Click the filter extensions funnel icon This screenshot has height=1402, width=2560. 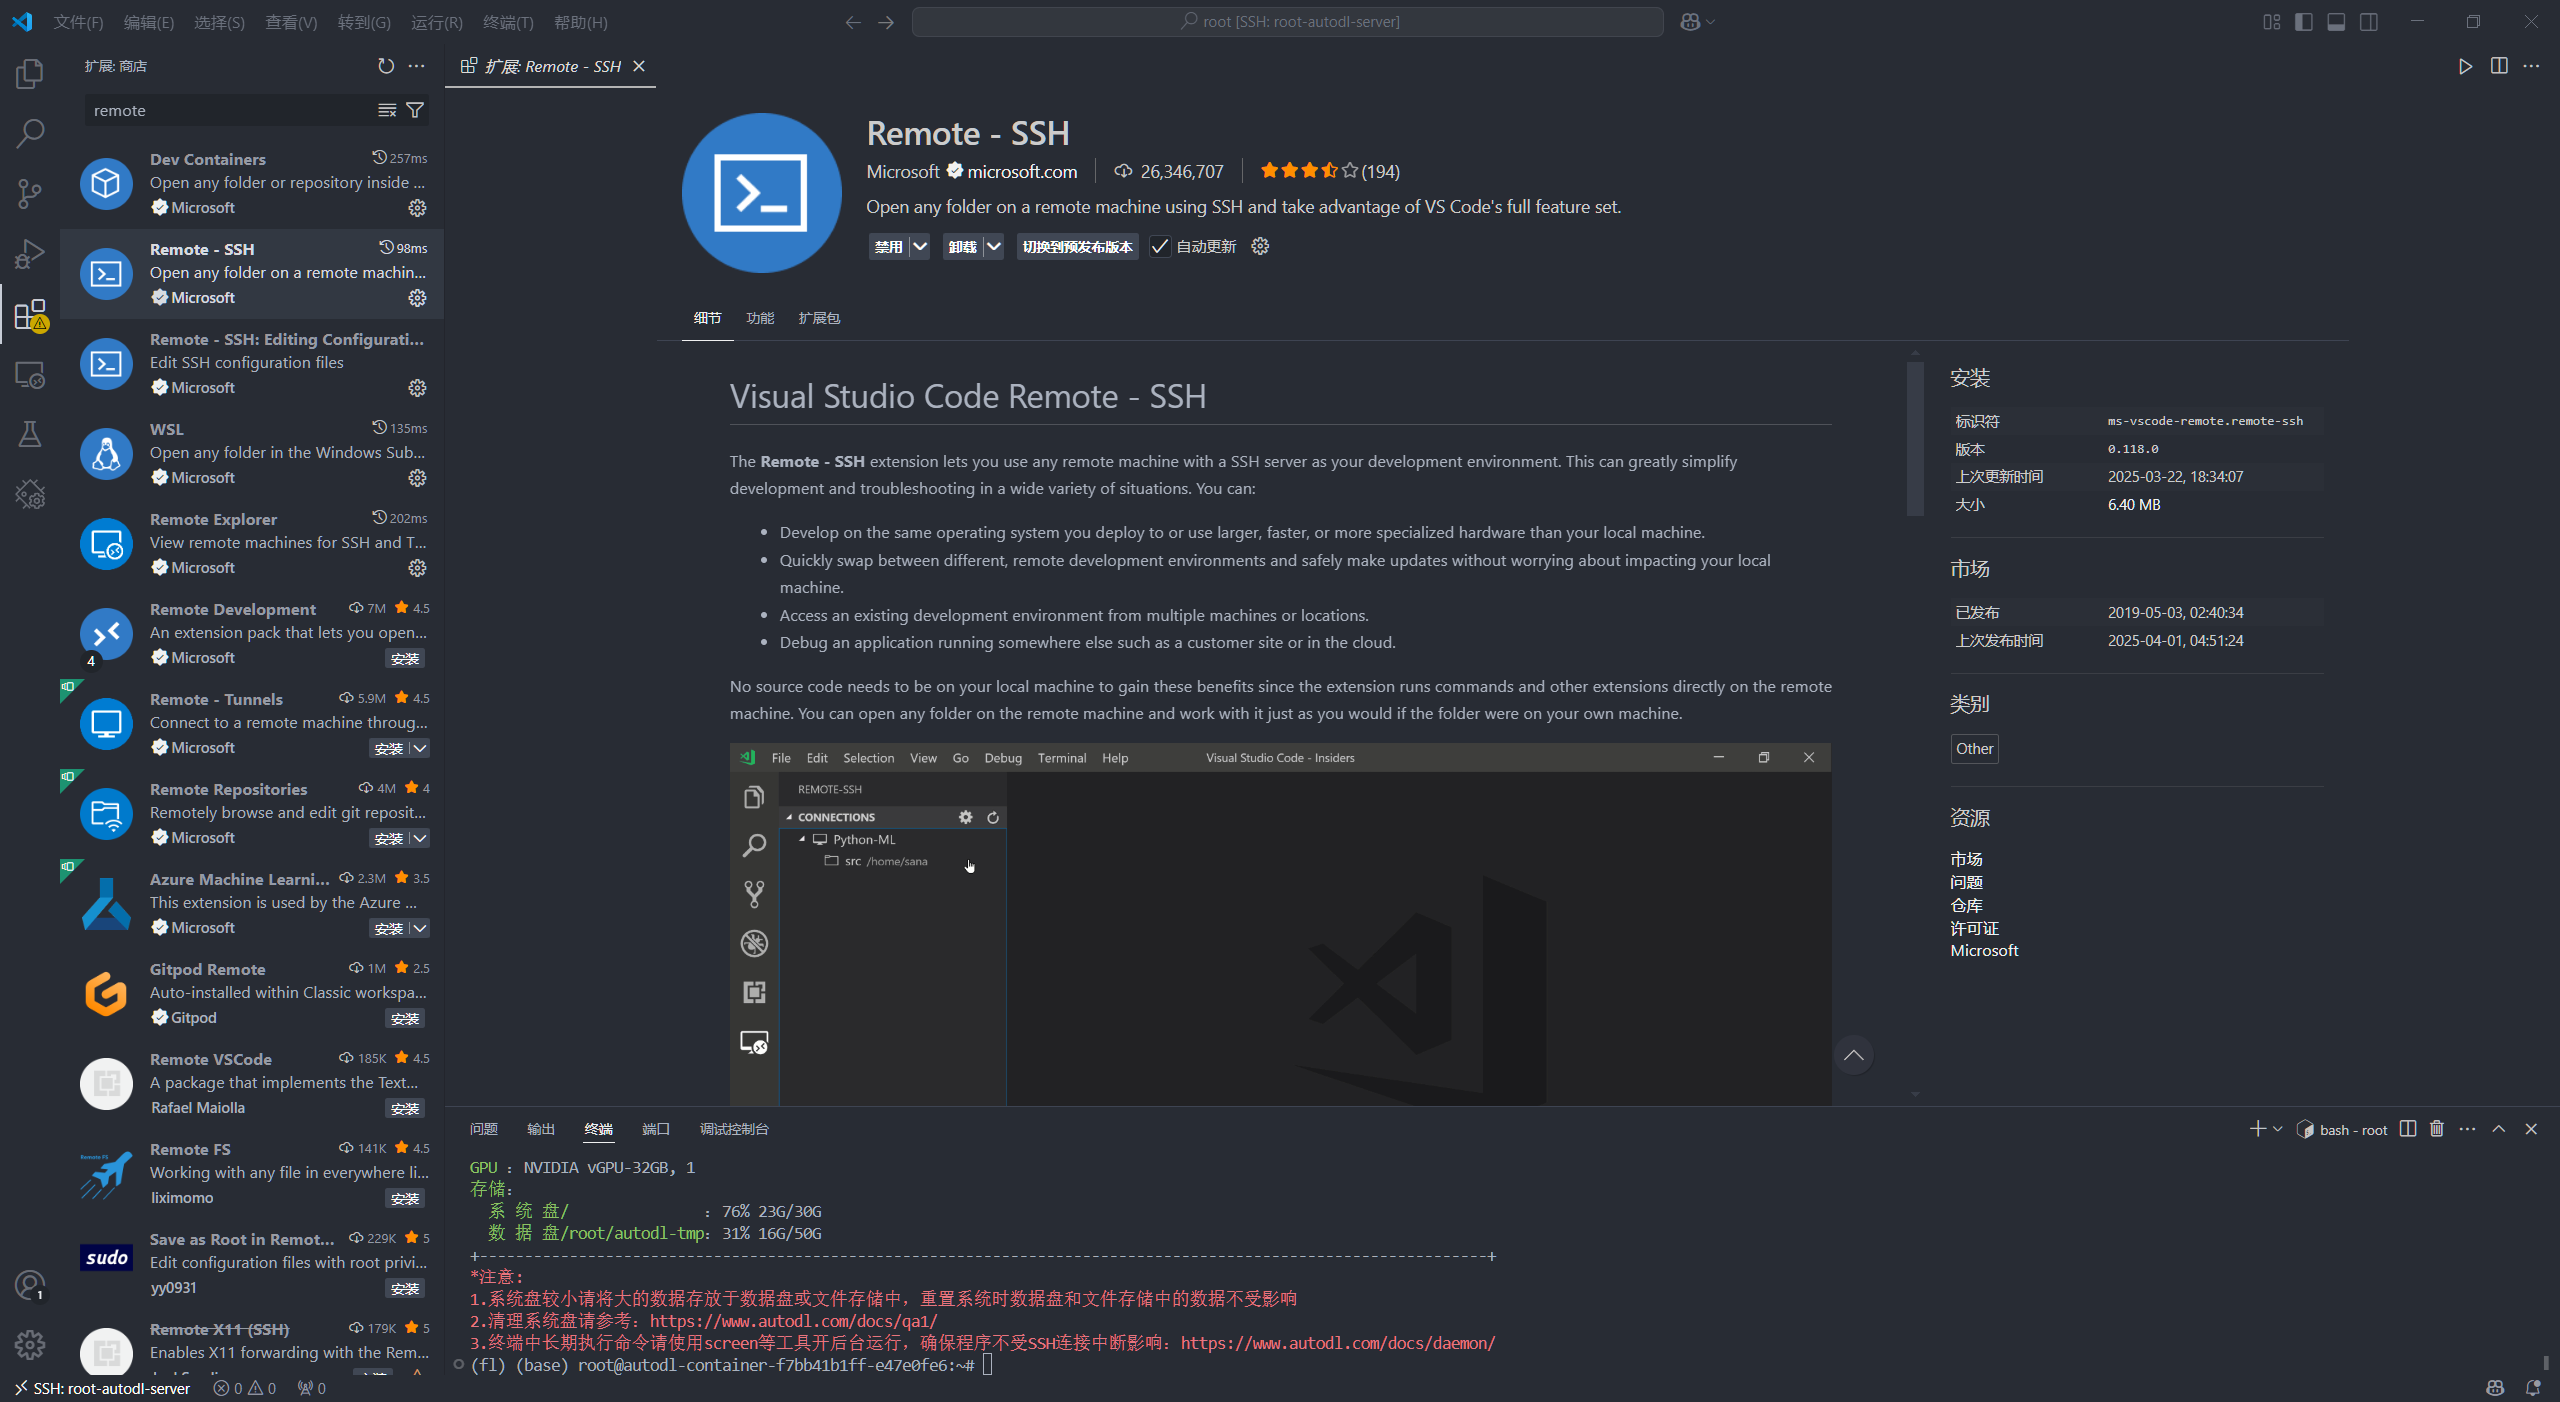coord(415,110)
